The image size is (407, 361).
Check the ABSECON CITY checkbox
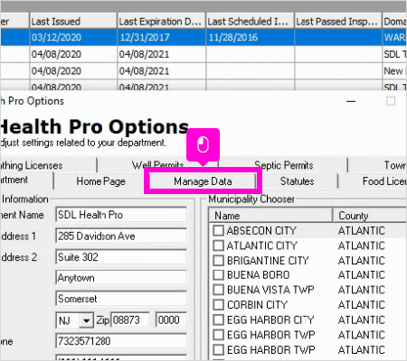(x=218, y=230)
